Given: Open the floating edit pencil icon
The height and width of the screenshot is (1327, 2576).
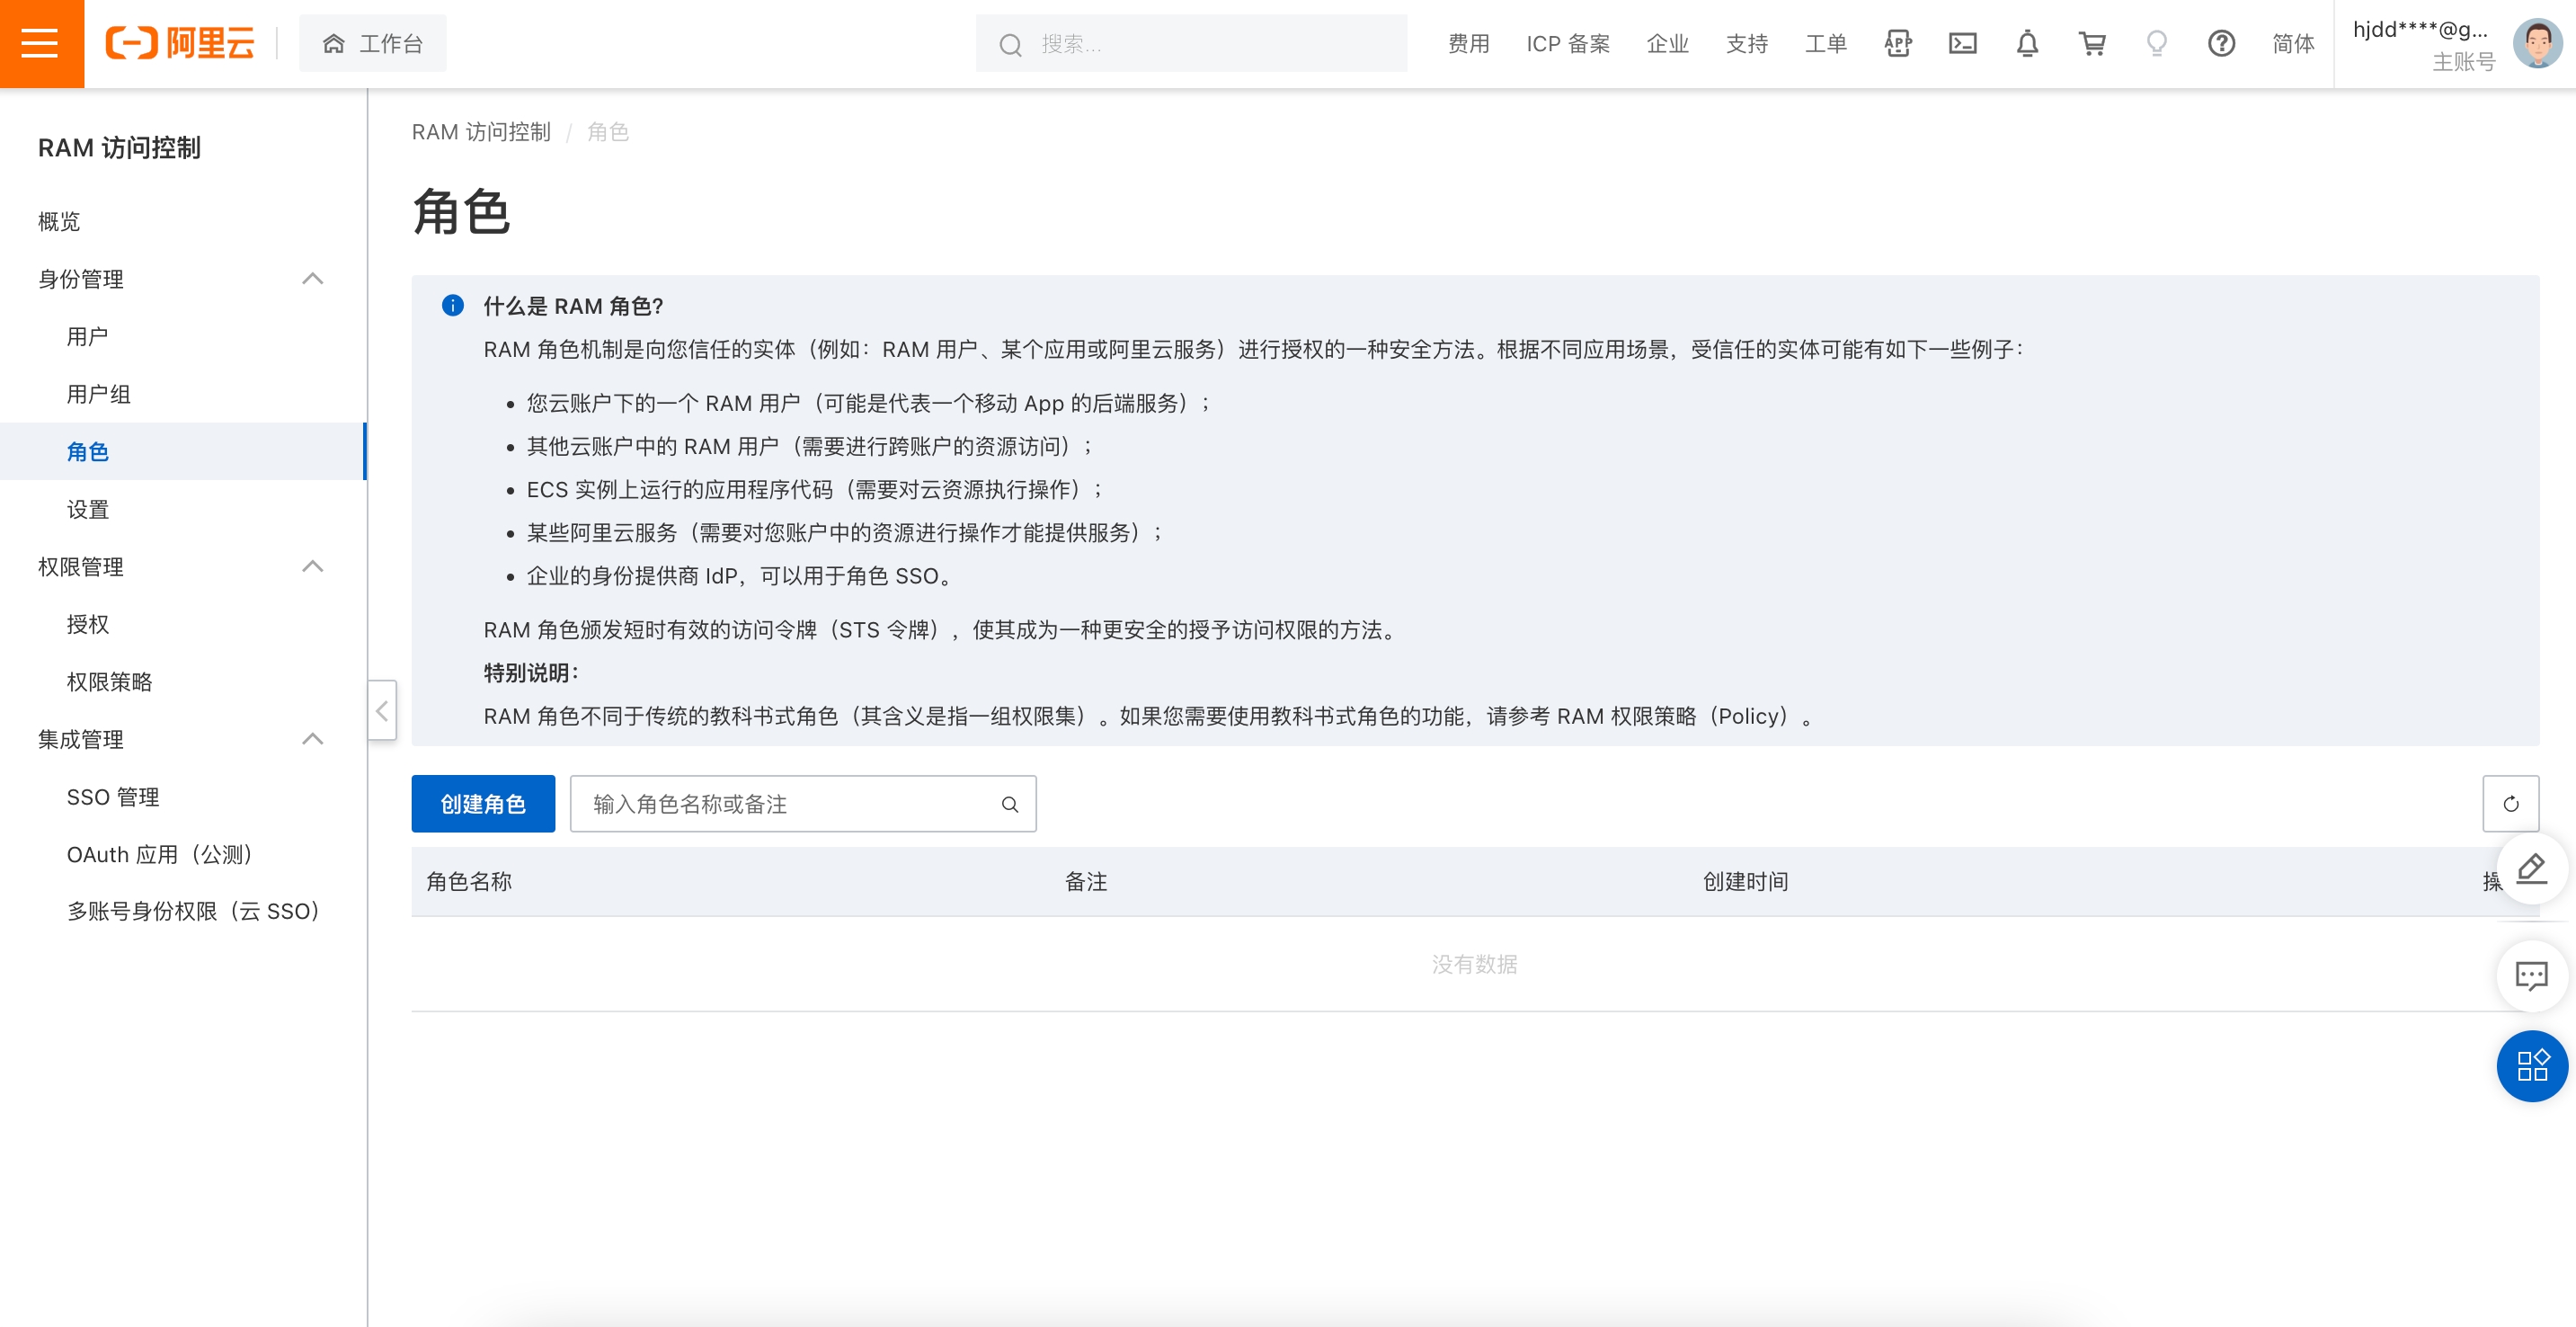Looking at the screenshot, I should 2532,868.
